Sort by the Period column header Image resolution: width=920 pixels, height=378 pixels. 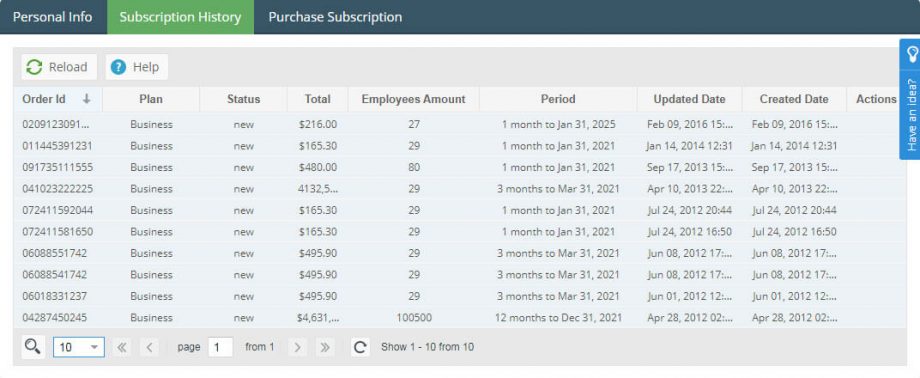pos(558,99)
